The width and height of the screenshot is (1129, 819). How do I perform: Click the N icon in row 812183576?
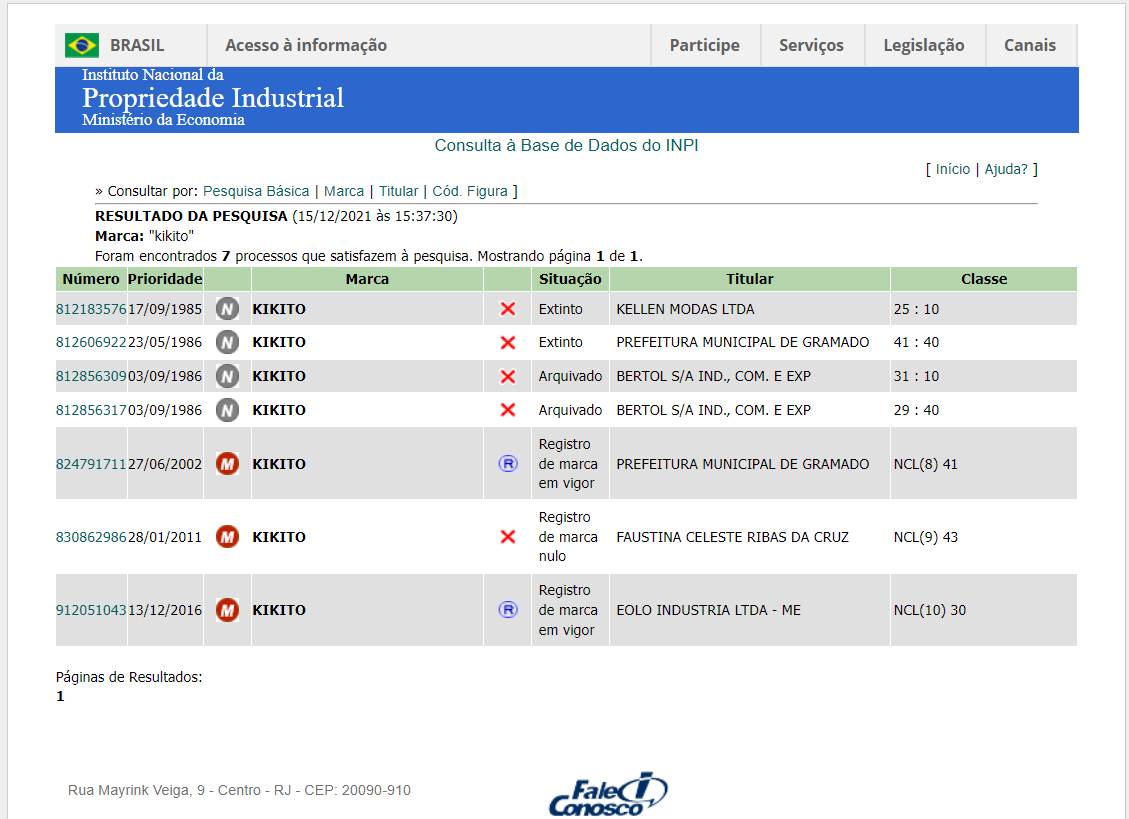point(228,309)
